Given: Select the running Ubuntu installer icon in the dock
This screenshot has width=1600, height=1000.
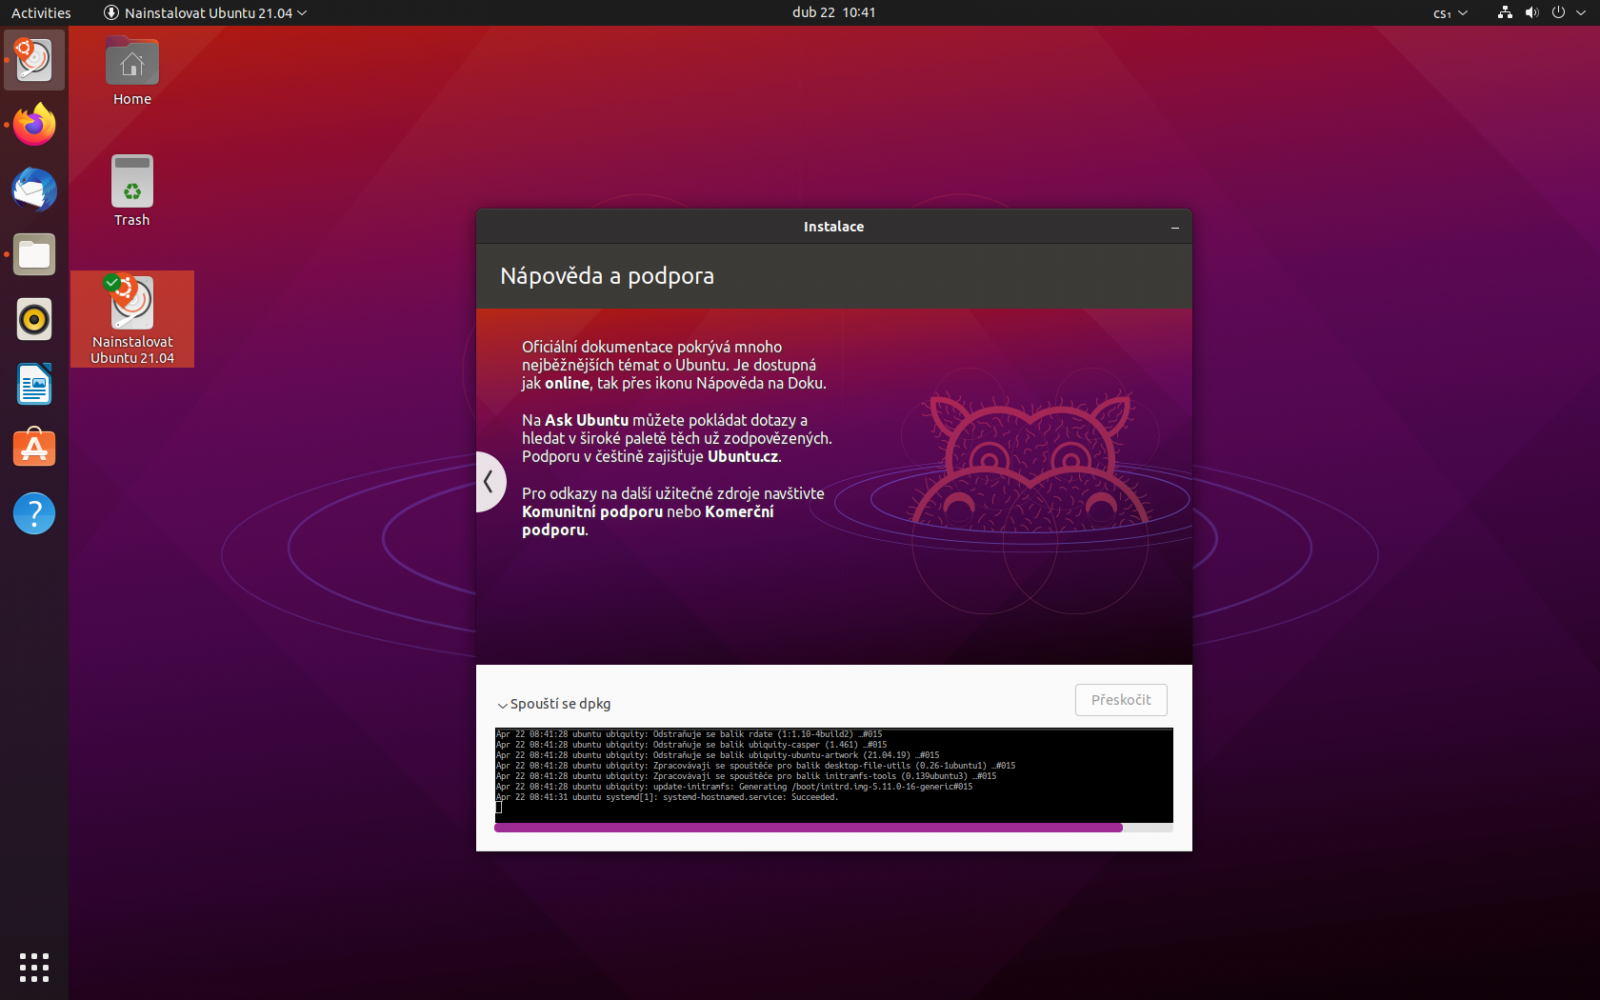Looking at the screenshot, I should coord(33,59).
